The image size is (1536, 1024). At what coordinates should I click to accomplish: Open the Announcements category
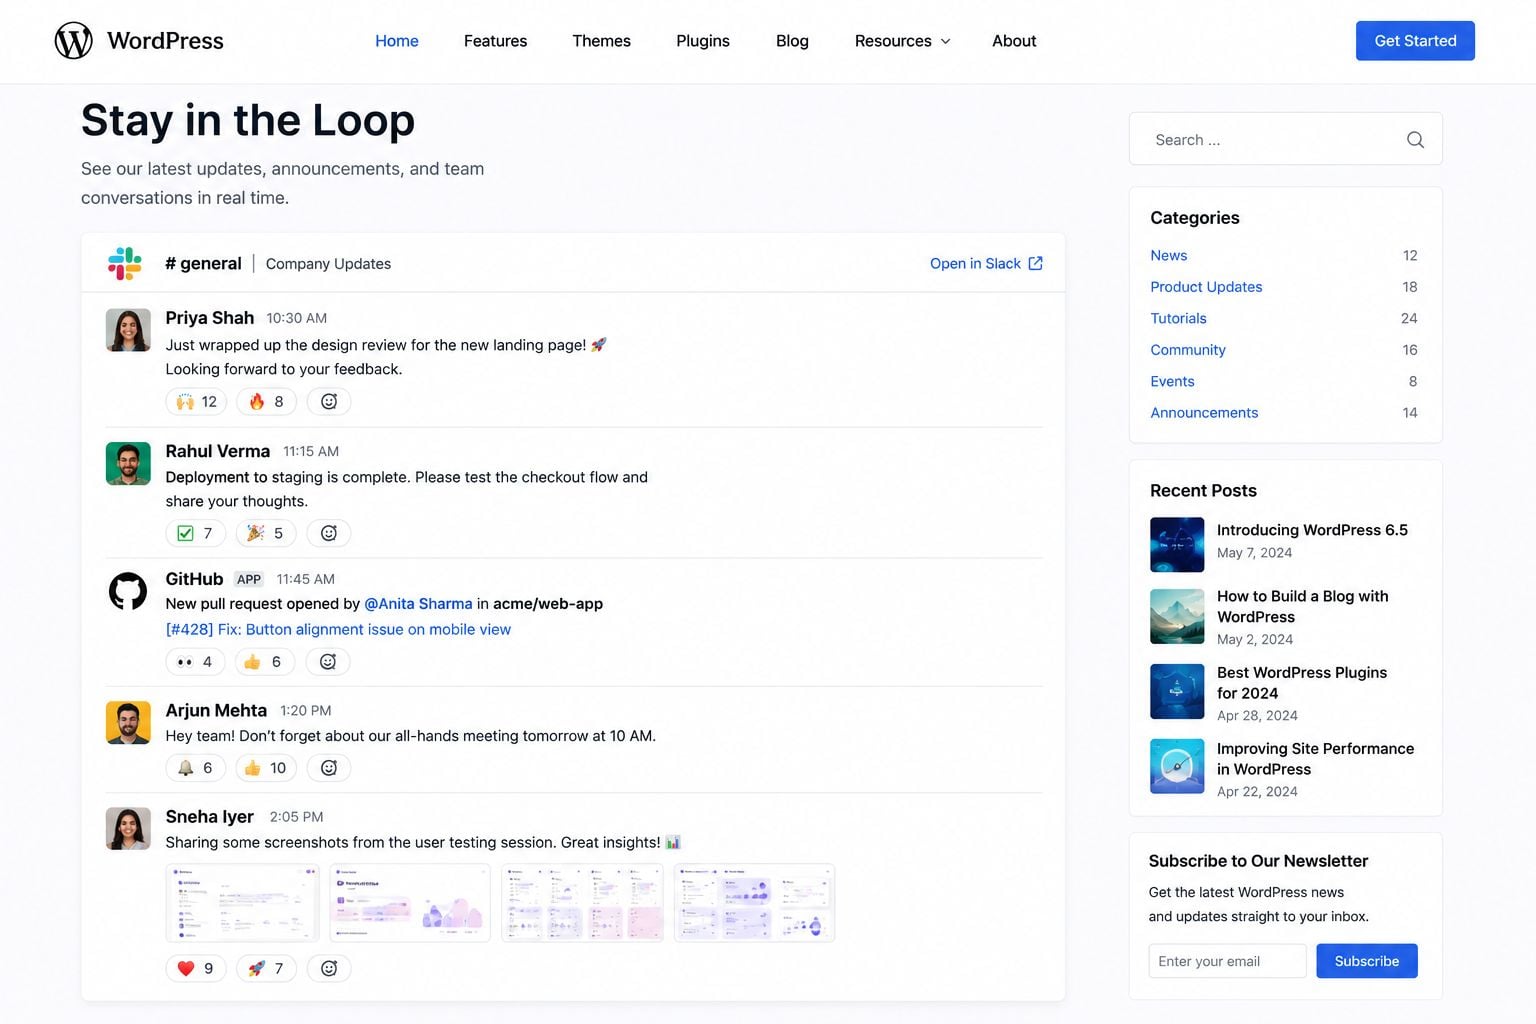(x=1204, y=413)
